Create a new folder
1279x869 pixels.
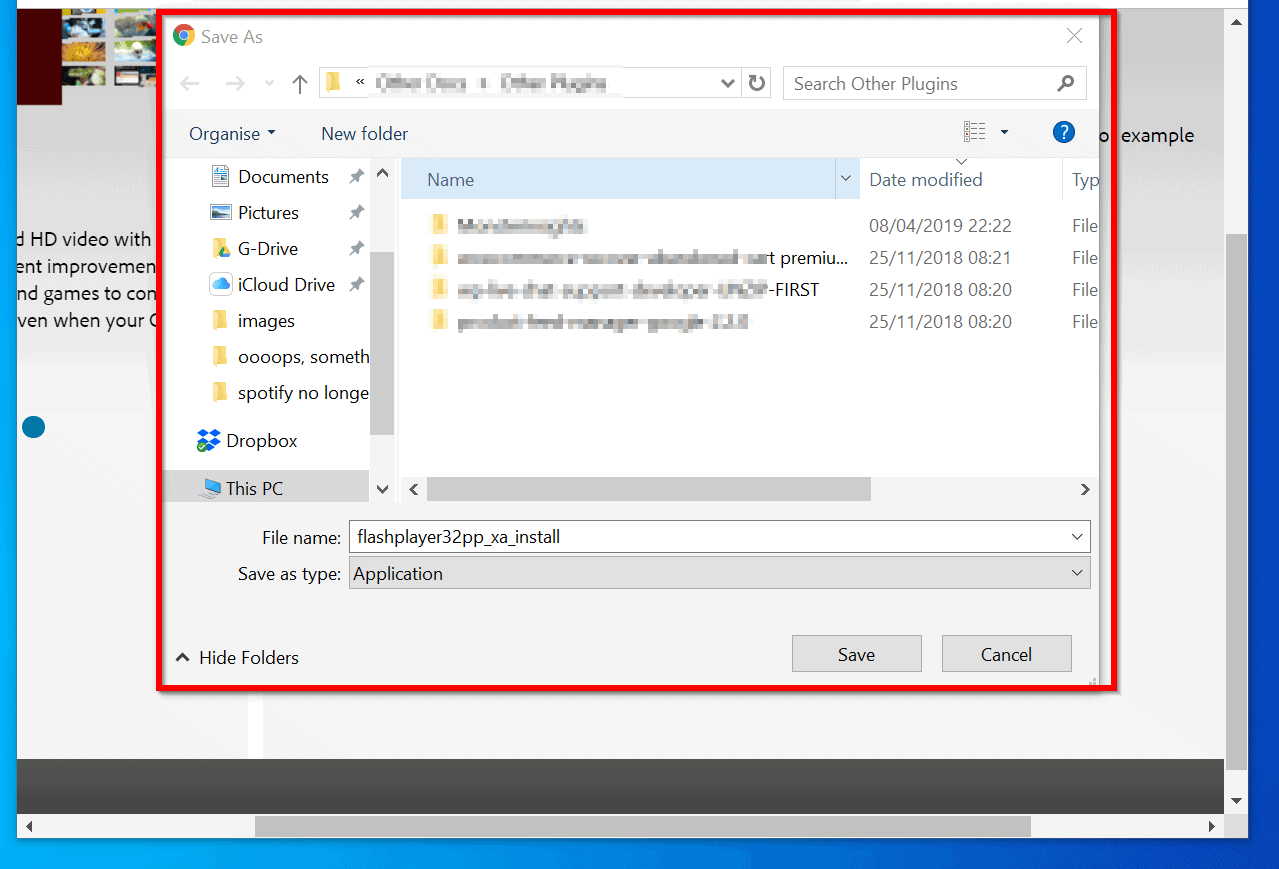coord(364,133)
